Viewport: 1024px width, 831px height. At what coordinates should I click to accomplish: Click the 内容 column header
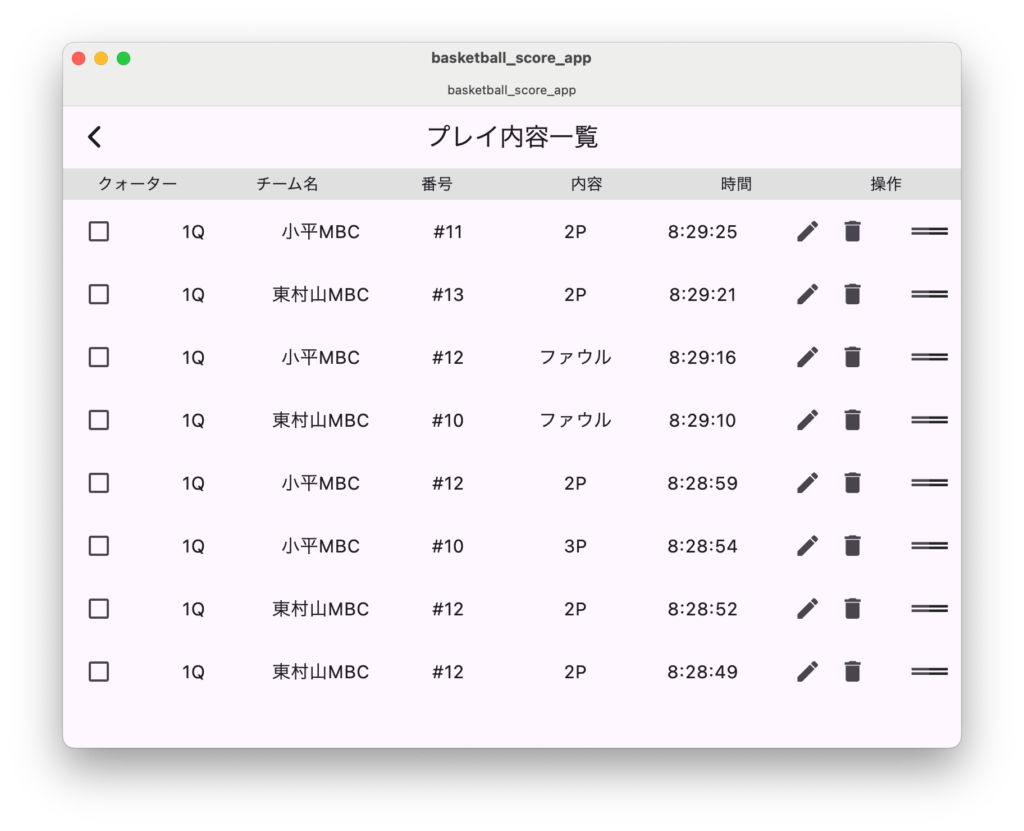point(586,184)
